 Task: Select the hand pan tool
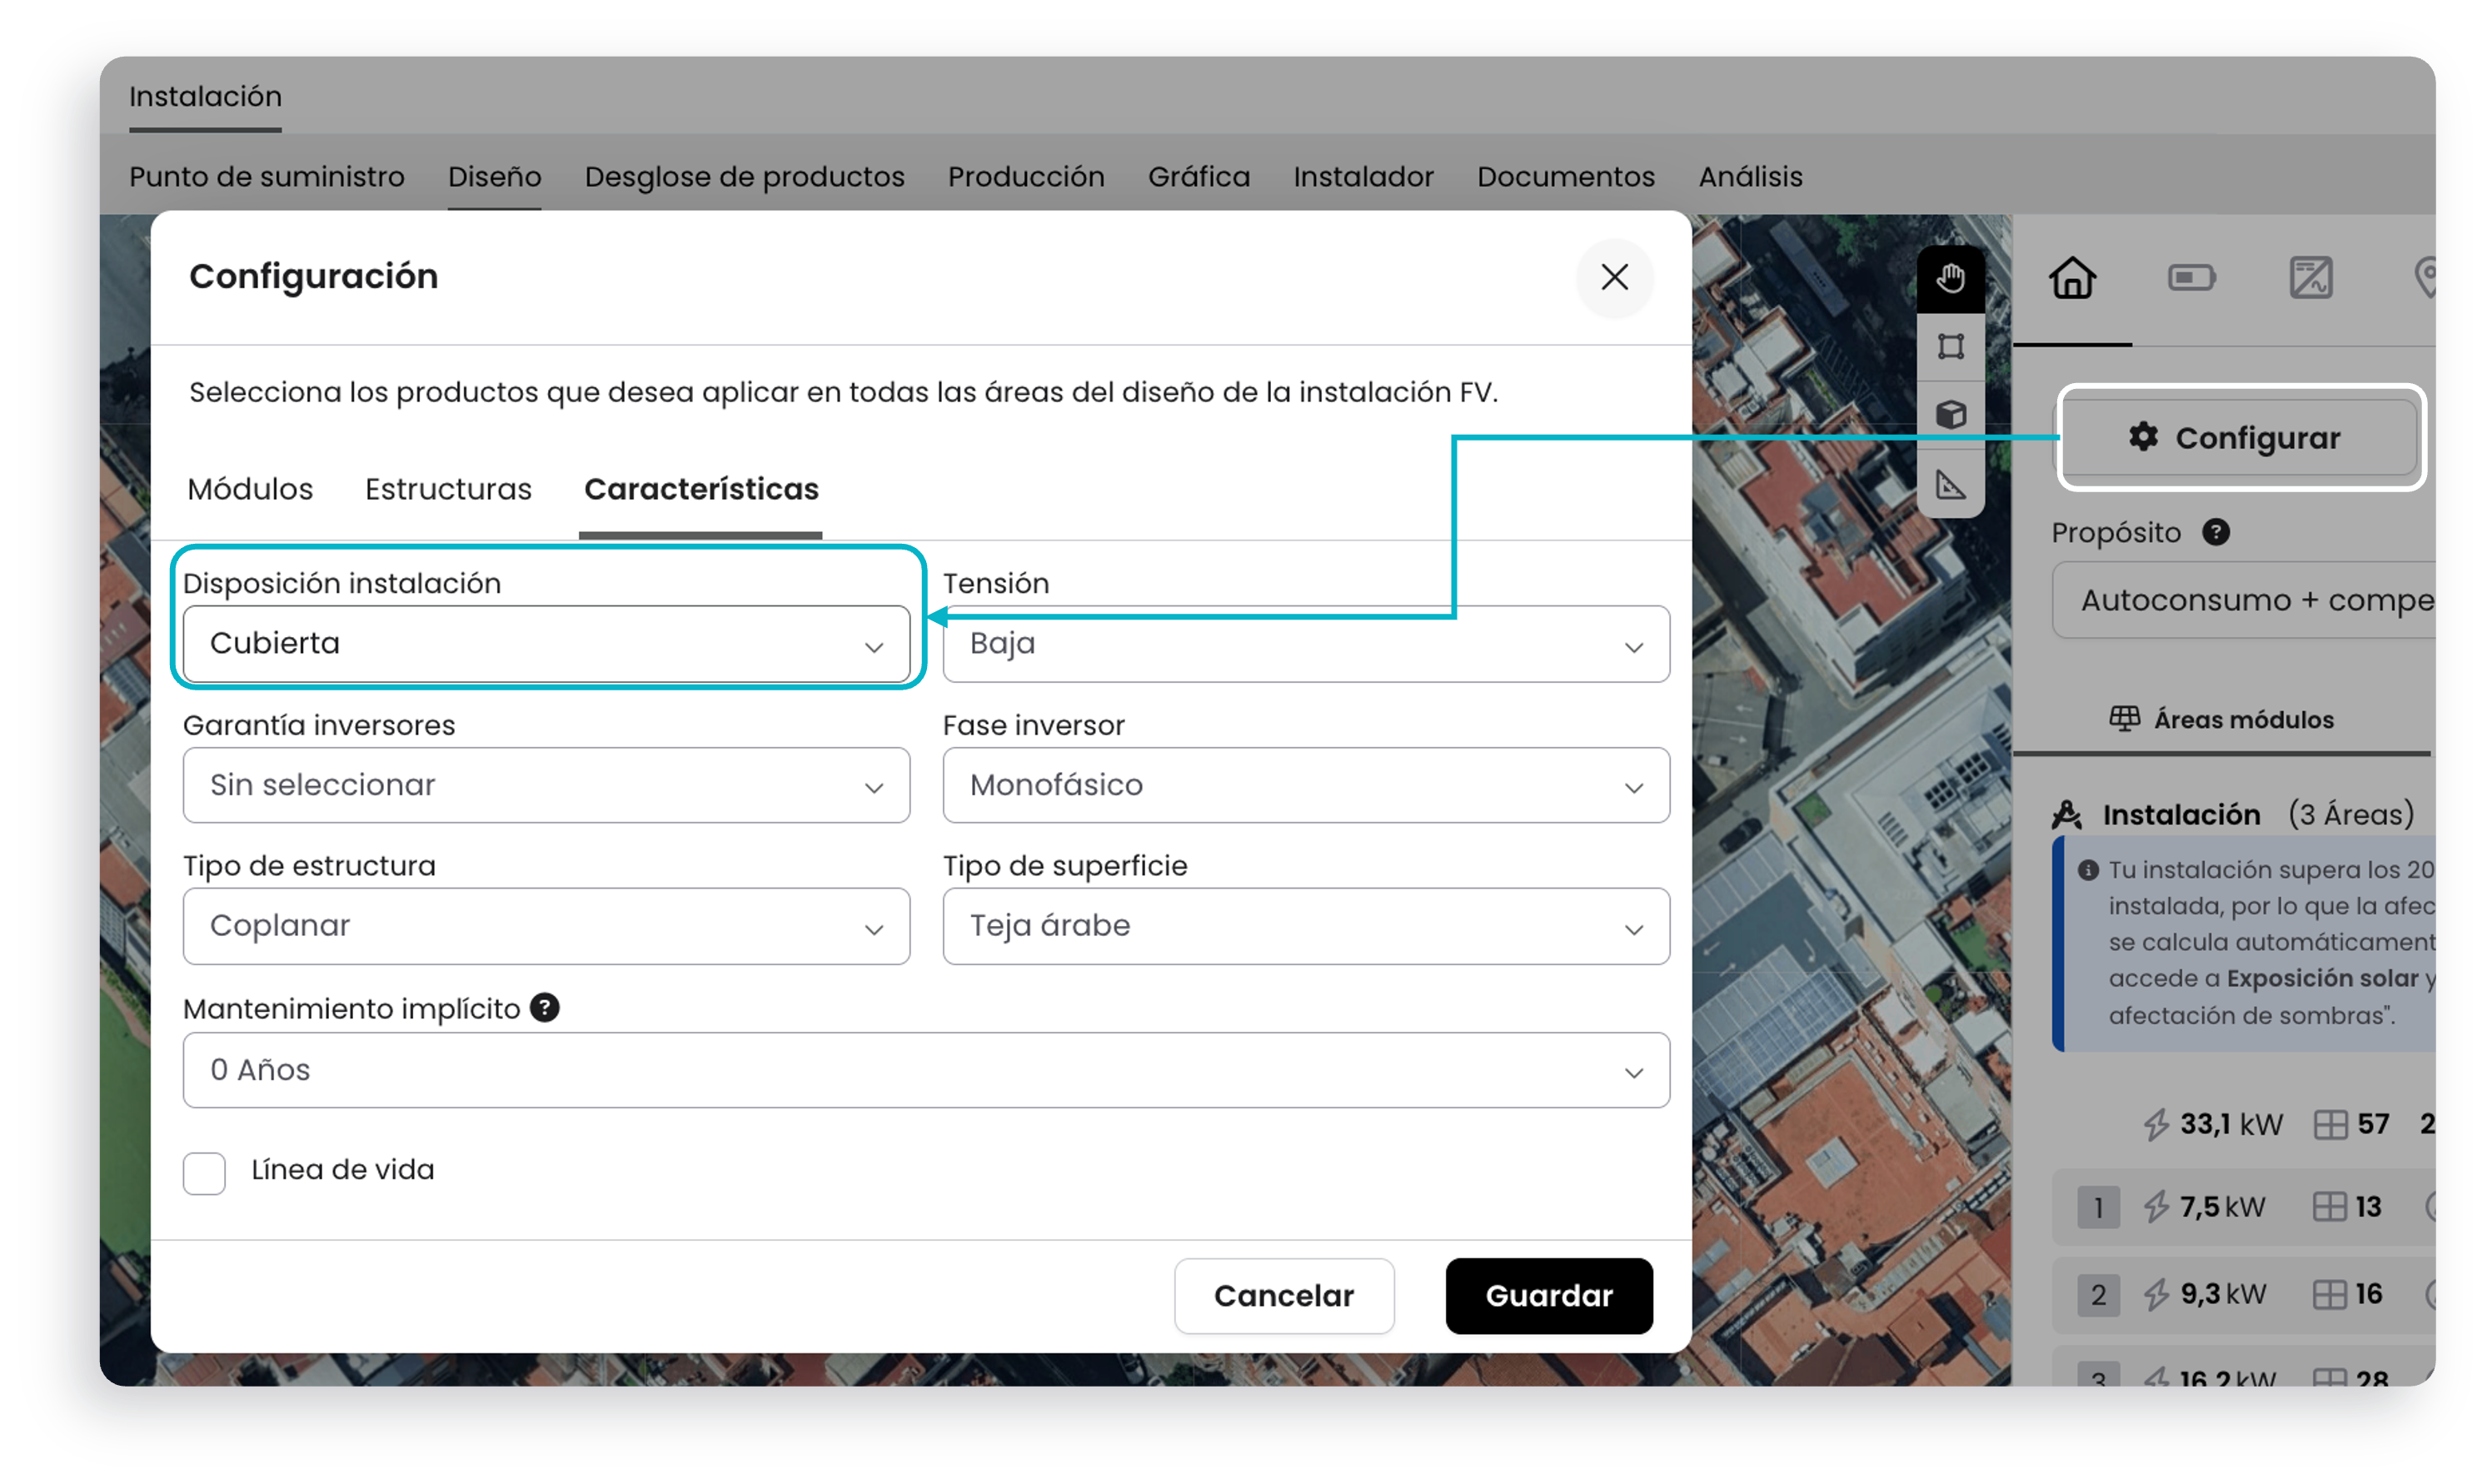coord(1950,278)
